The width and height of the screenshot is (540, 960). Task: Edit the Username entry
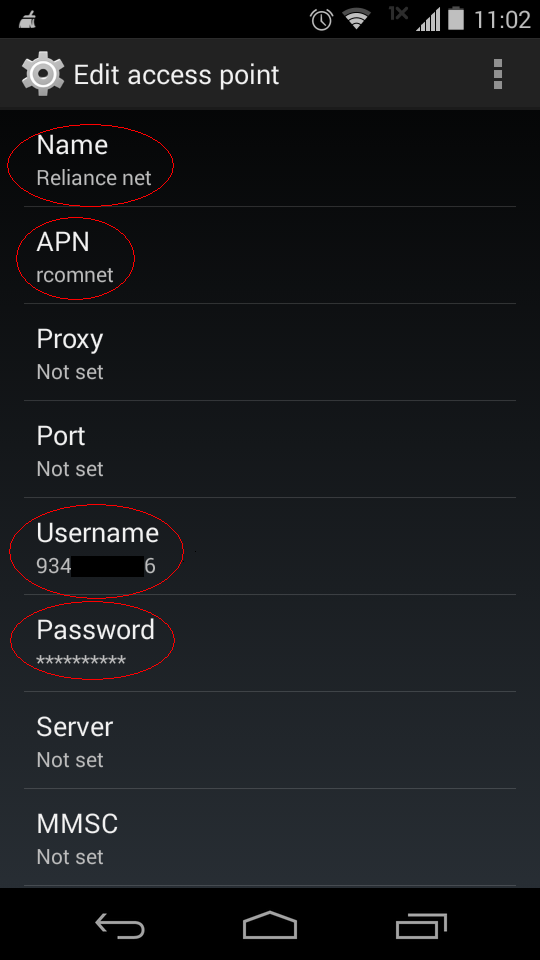pos(270,546)
